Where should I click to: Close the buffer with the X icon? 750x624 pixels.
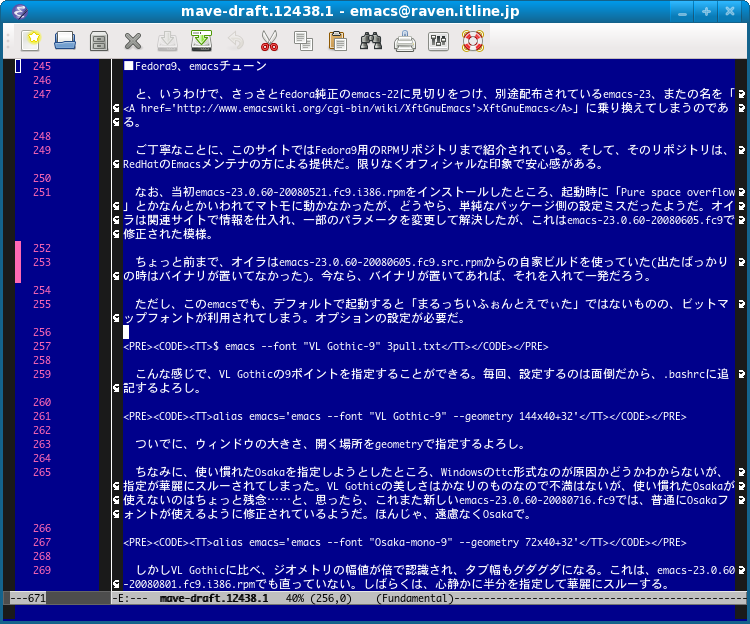(133, 41)
